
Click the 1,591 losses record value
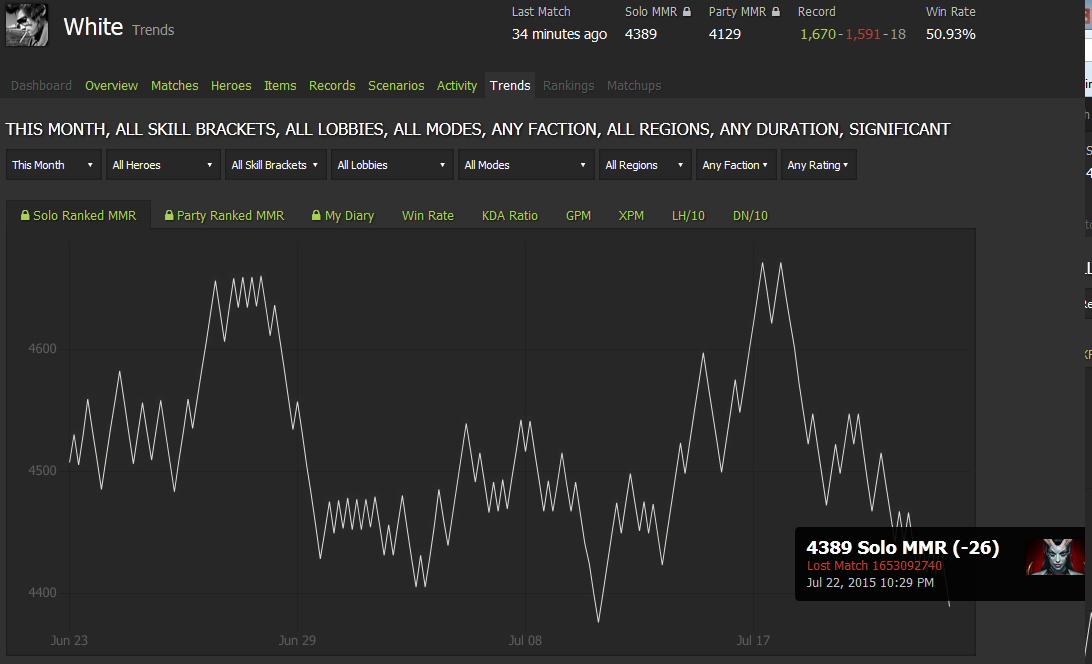863,34
